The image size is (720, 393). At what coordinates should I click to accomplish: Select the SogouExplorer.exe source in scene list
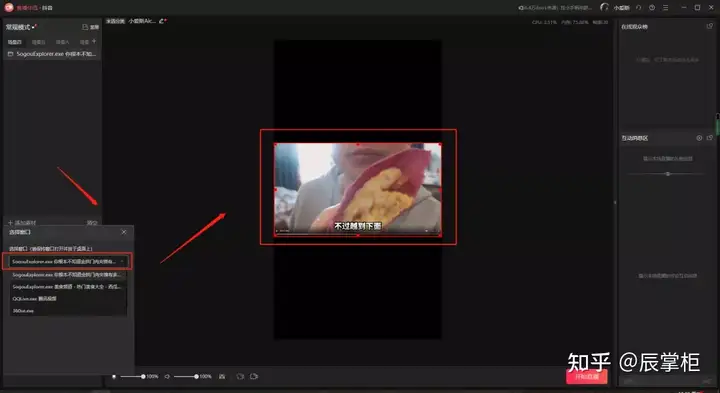point(52,54)
